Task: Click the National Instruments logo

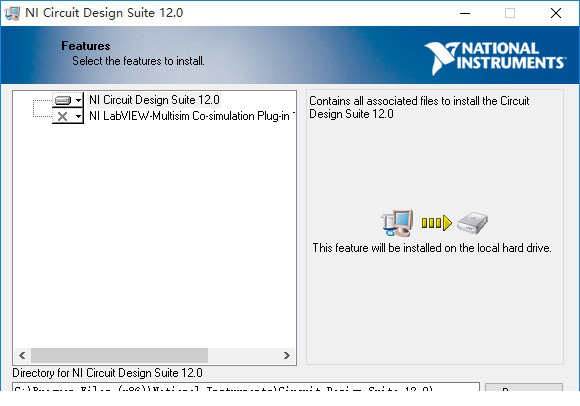Action: point(495,58)
